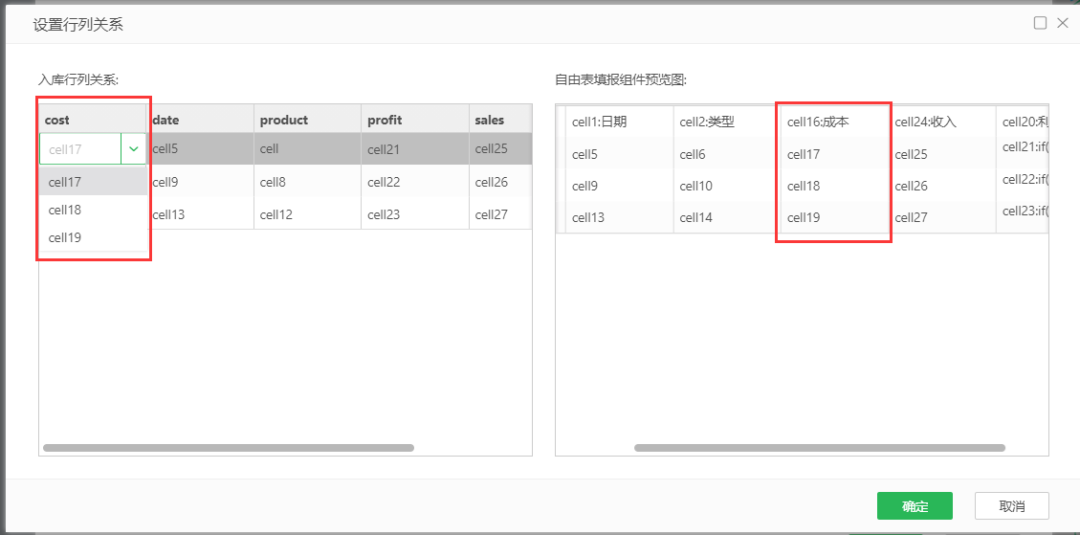Open the cost column dropdown arrow
This screenshot has width=1080, height=535.
click(x=134, y=148)
